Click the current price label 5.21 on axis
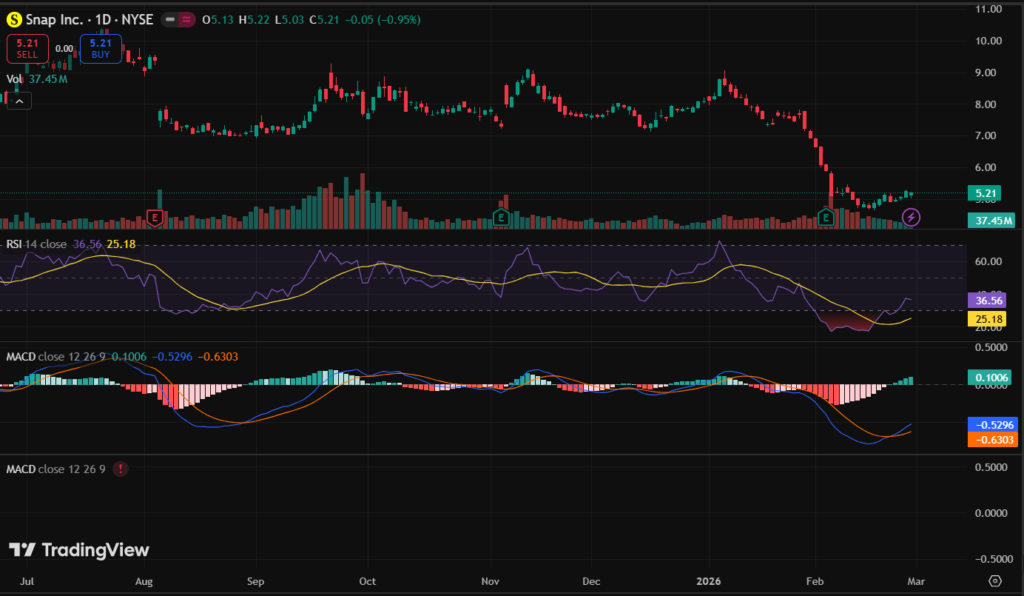The width and height of the screenshot is (1024, 596). [x=988, y=193]
